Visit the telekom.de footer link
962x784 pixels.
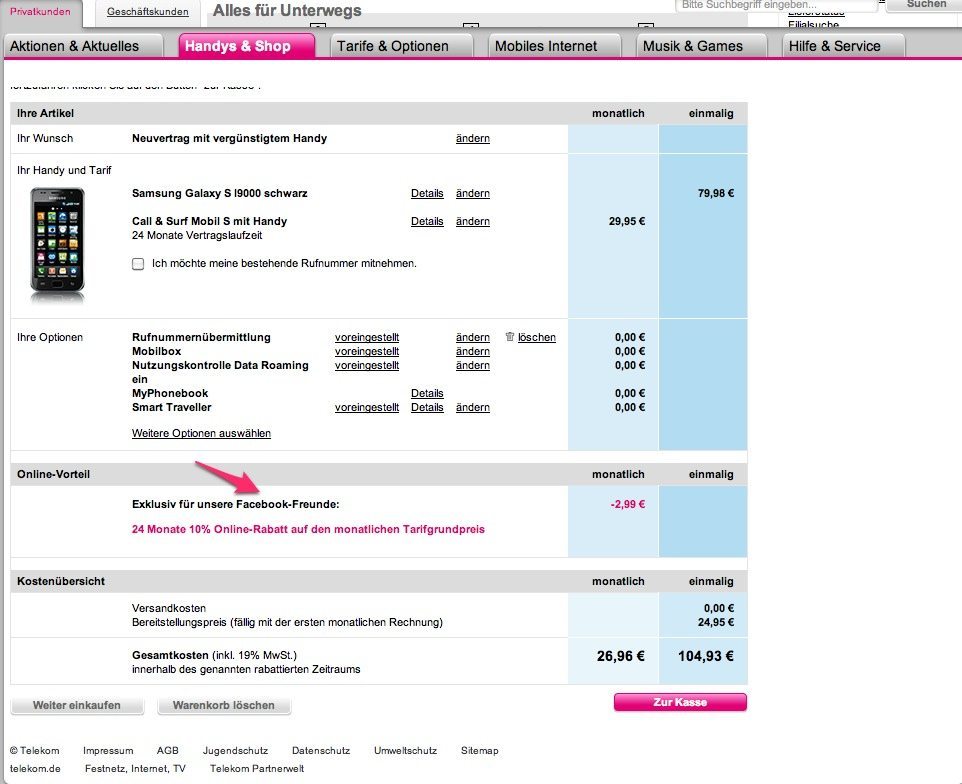coord(35,769)
